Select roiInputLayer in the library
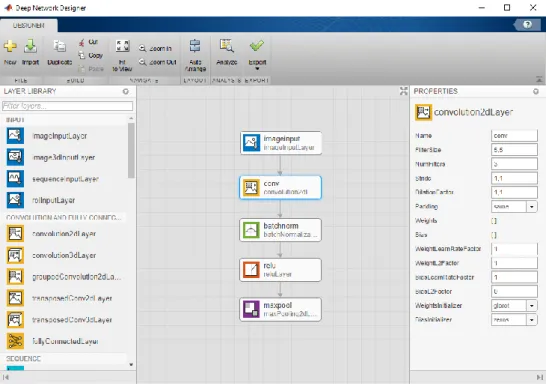 click(x=41, y=200)
